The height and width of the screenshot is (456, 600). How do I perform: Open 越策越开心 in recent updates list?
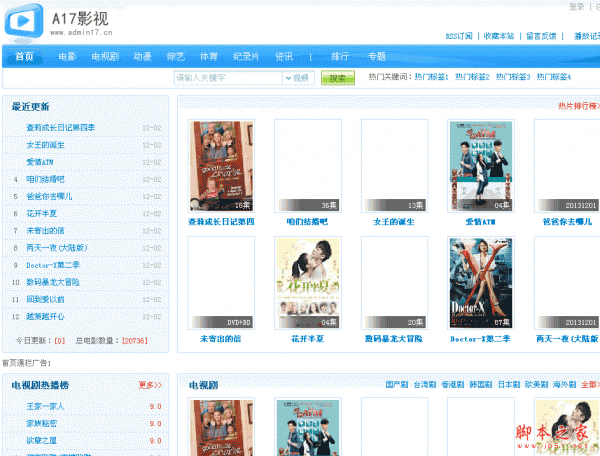[45, 317]
